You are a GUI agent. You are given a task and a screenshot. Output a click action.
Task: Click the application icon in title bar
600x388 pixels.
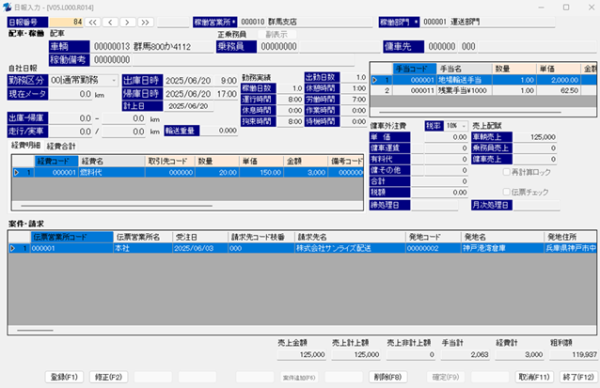pyautogui.click(x=7, y=7)
